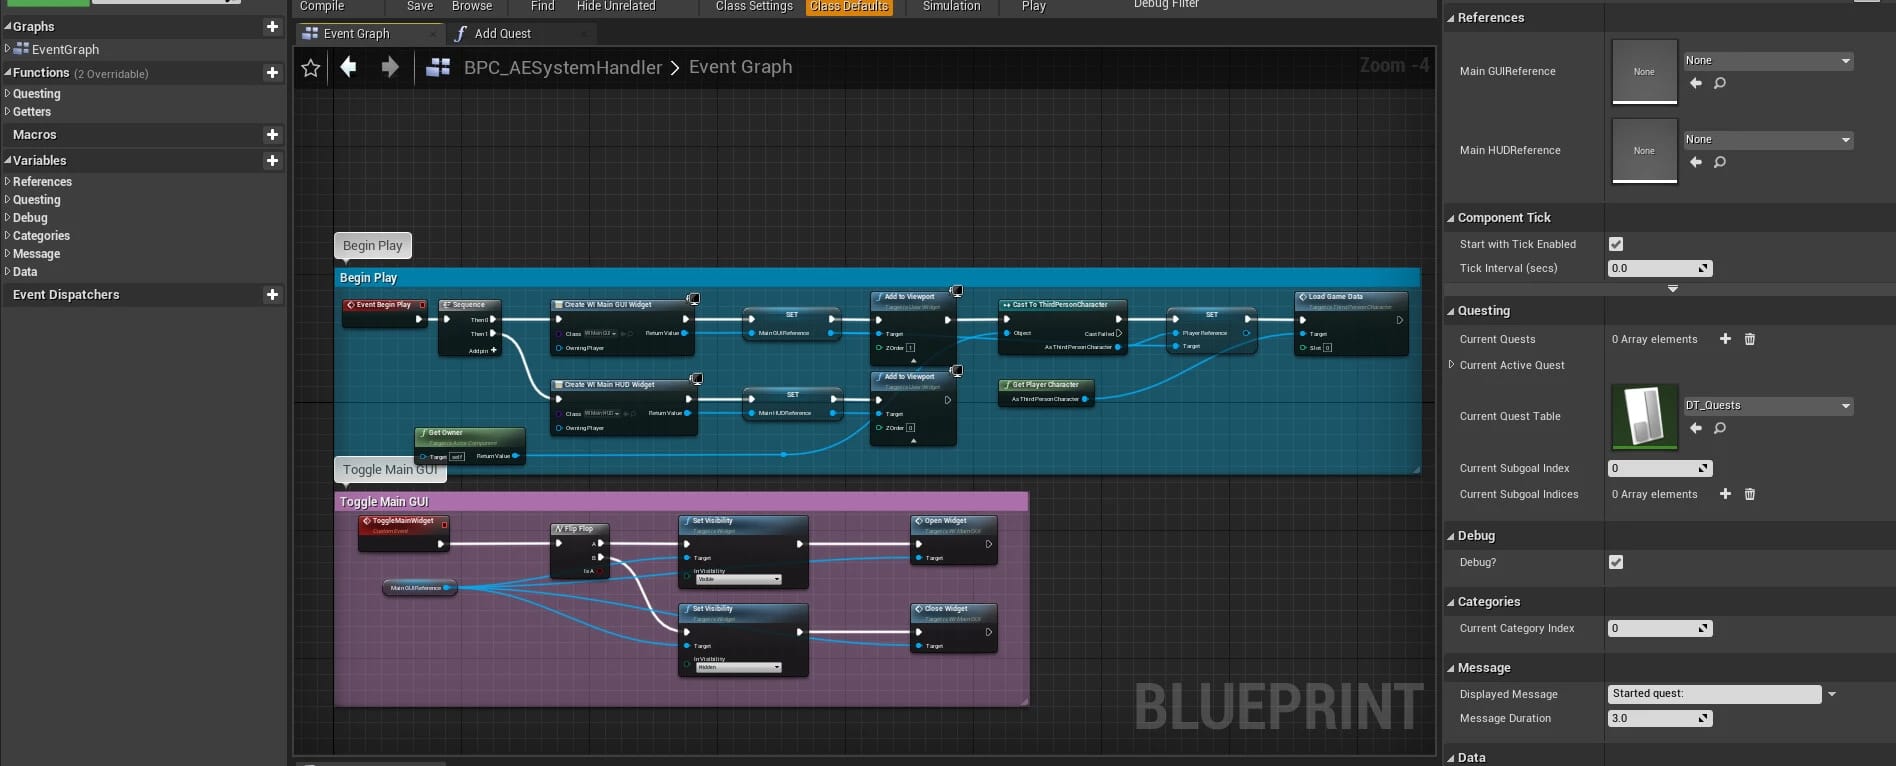Empty the Current Quests array with trash
The width and height of the screenshot is (1896, 766).
pyautogui.click(x=1750, y=339)
